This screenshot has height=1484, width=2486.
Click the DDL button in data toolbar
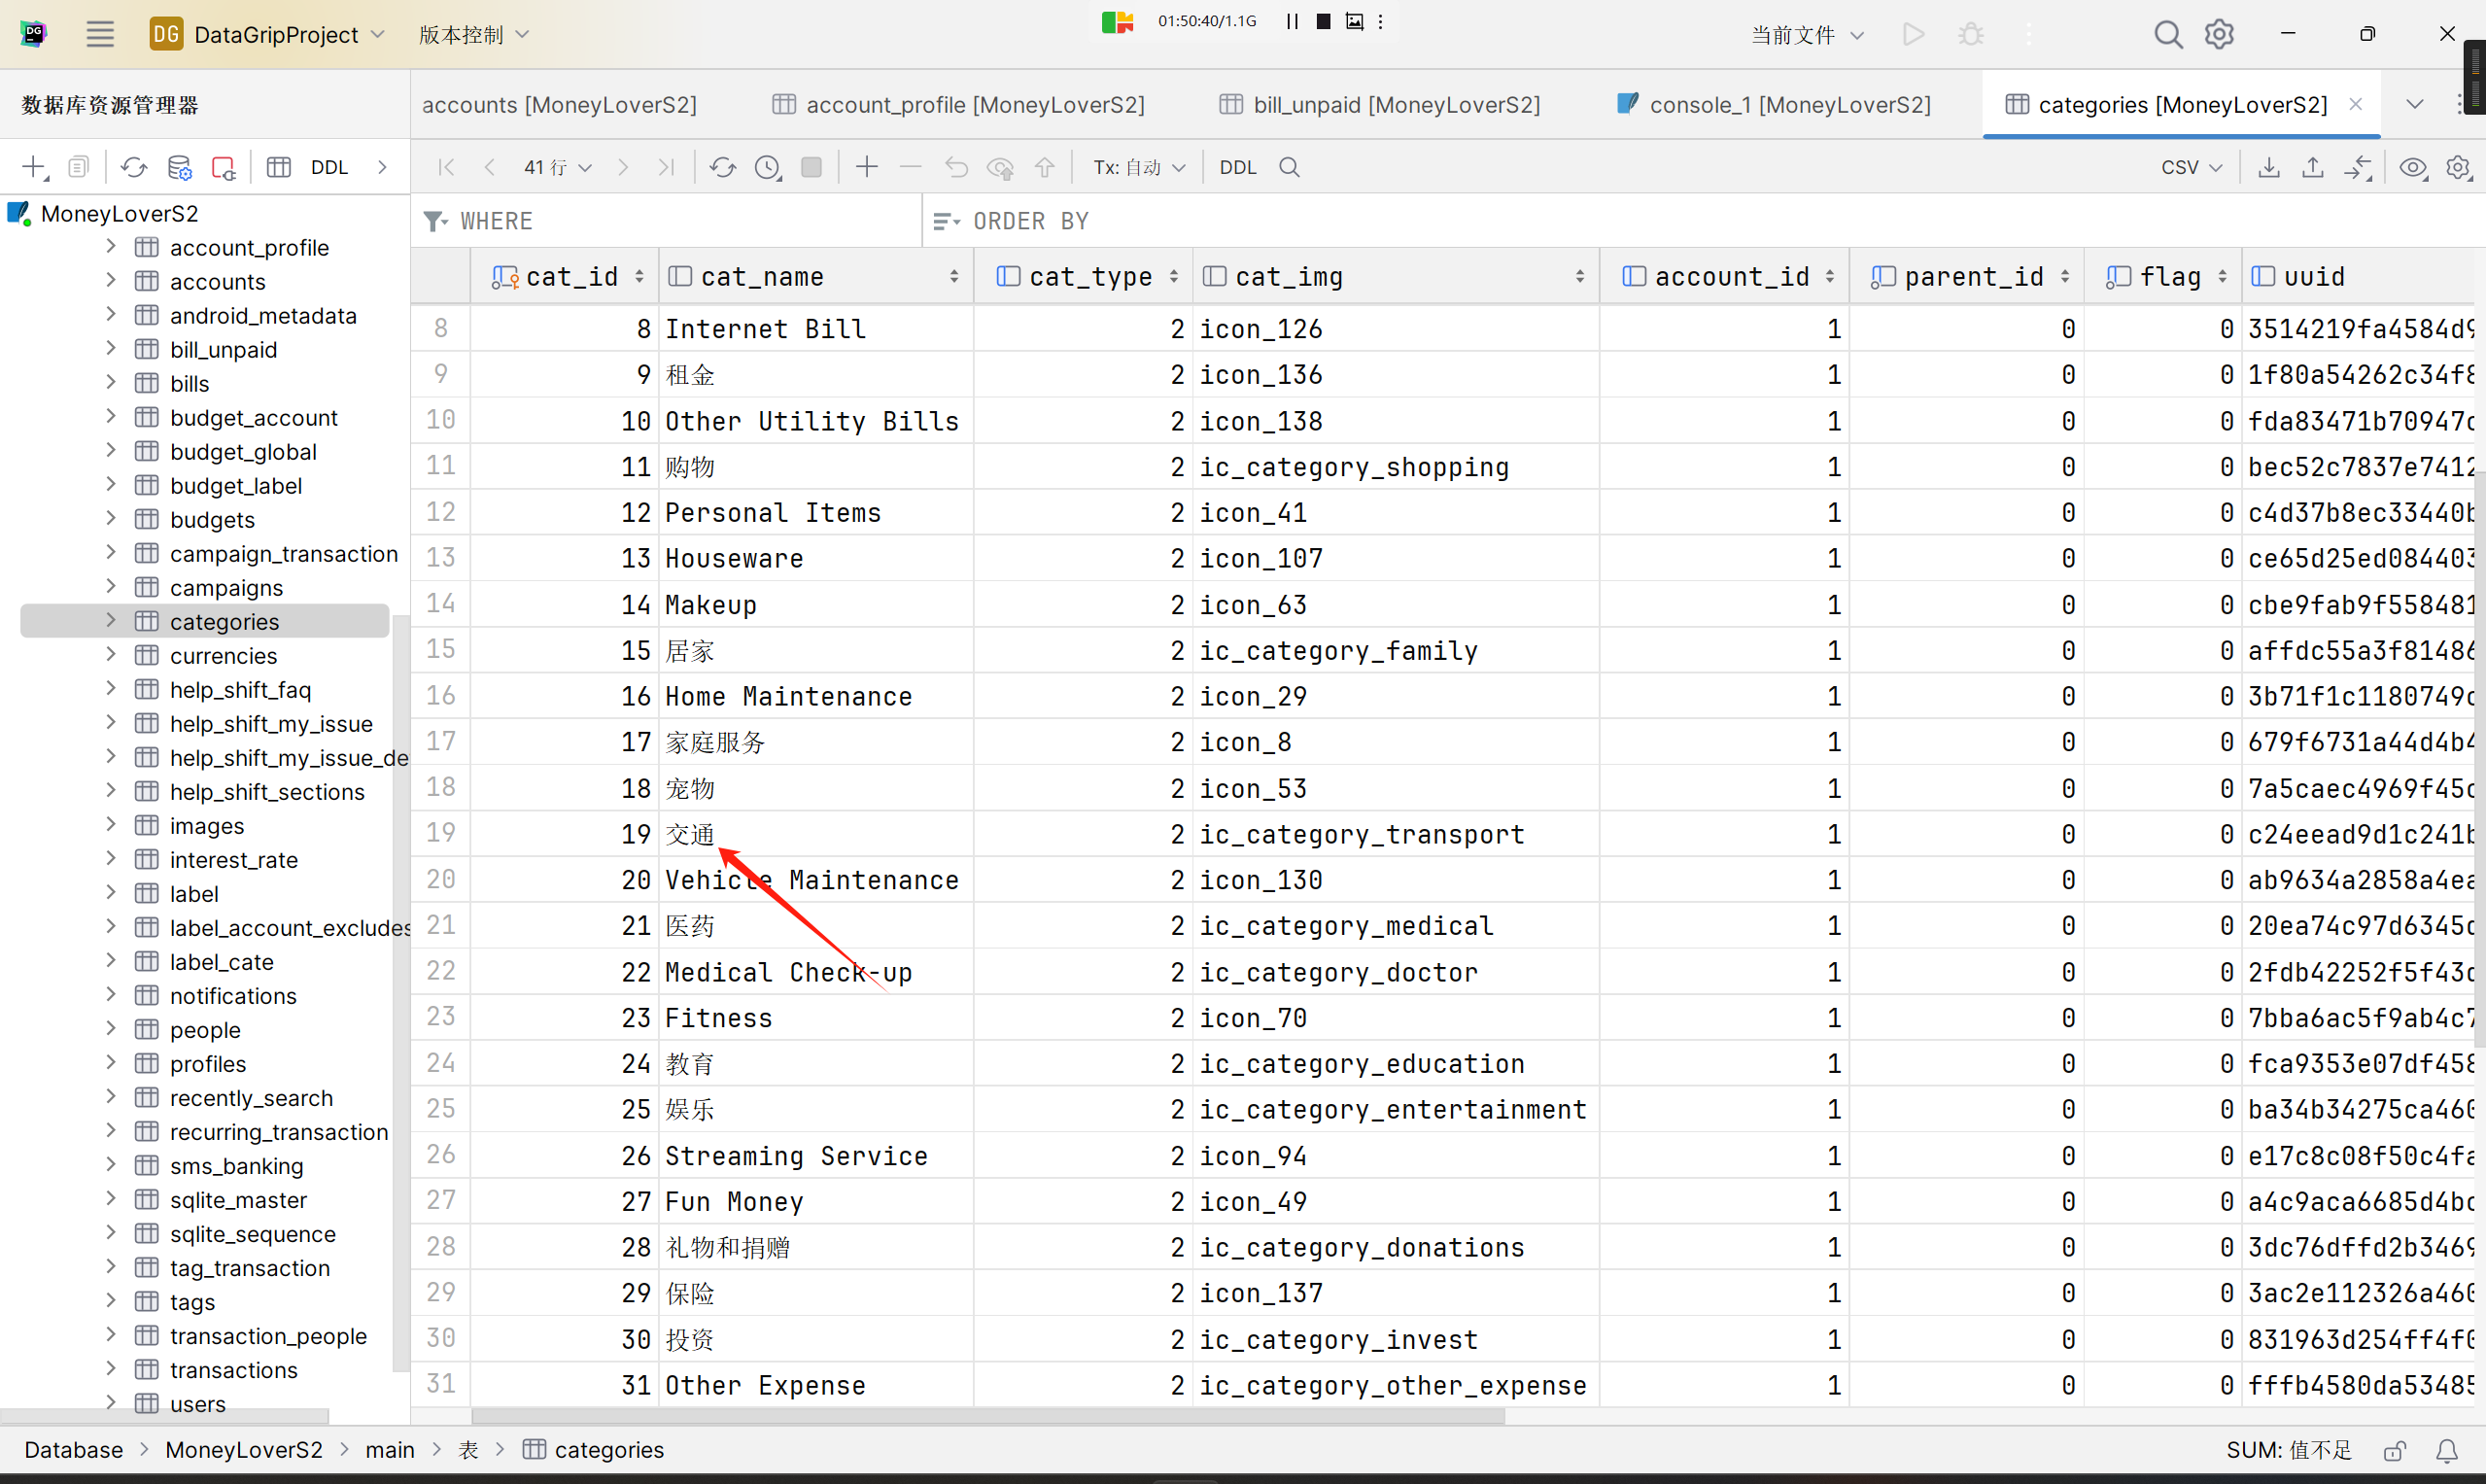(1237, 167)
